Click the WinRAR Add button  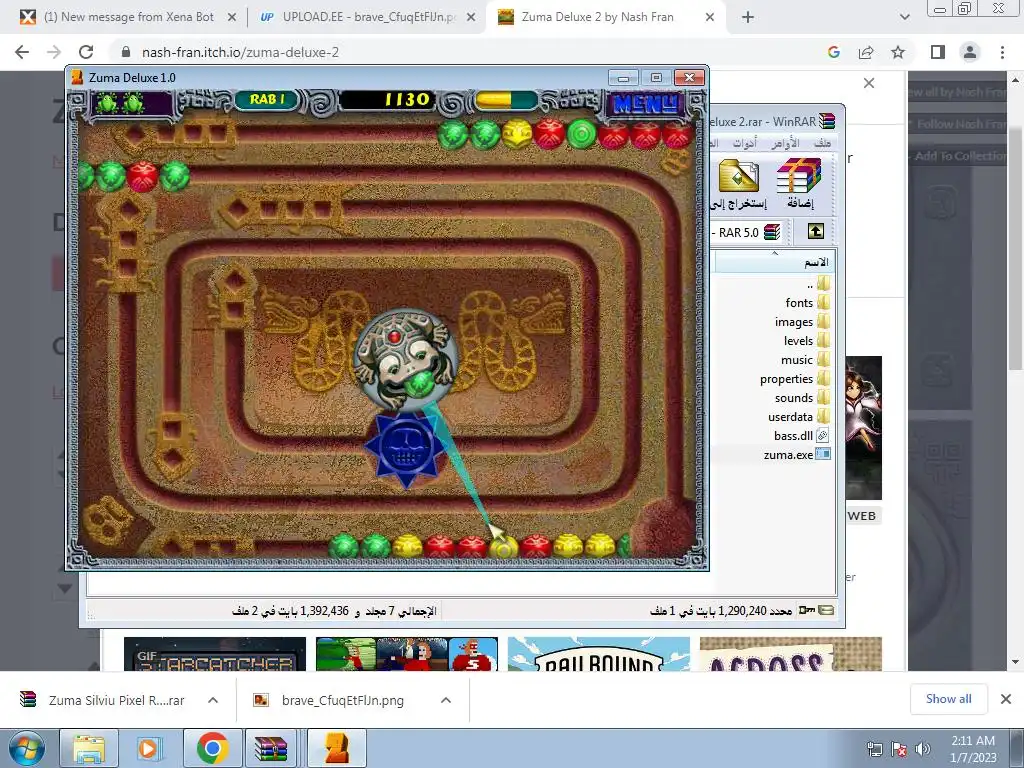tap(799, 184)
